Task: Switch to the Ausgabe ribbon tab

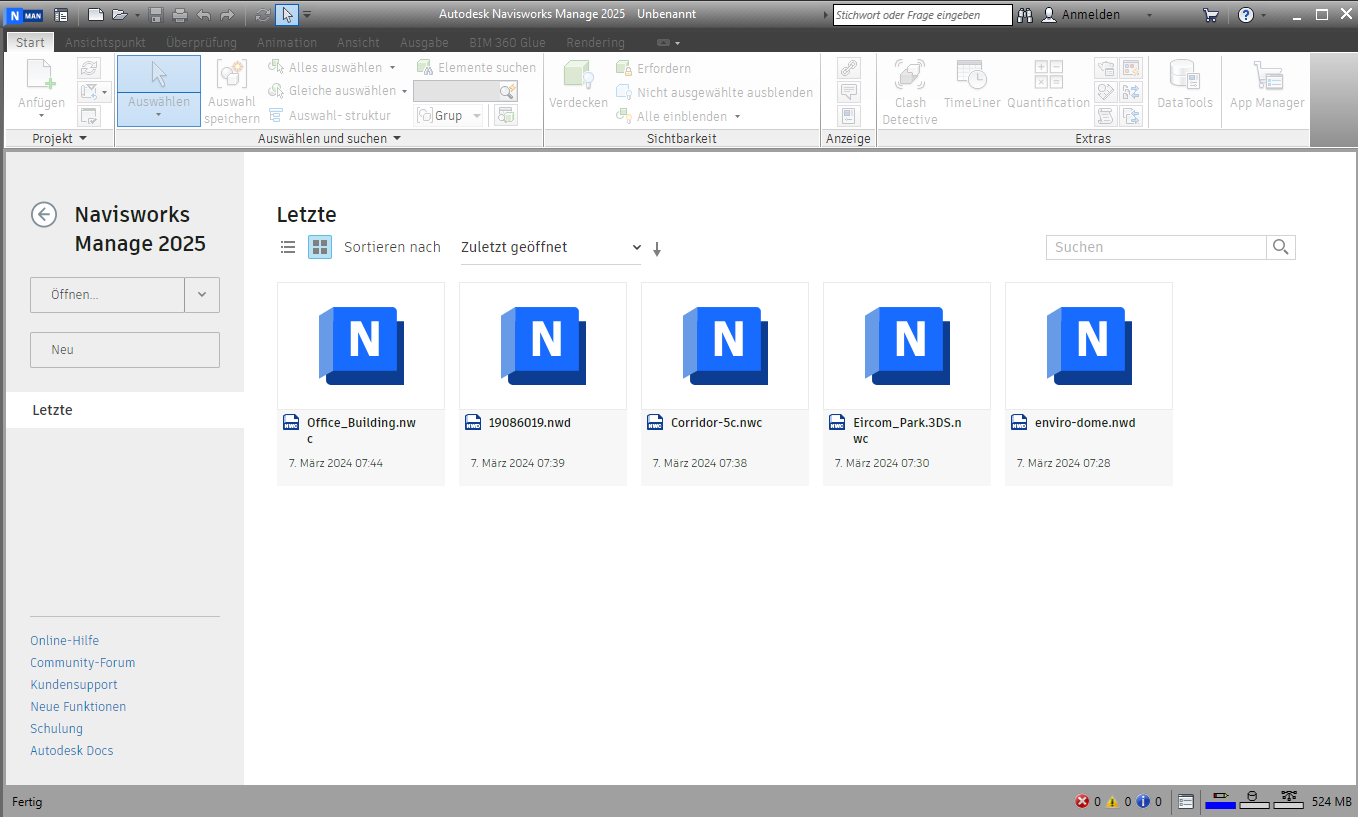Action: pyautogui.click(x=424, y=42)
